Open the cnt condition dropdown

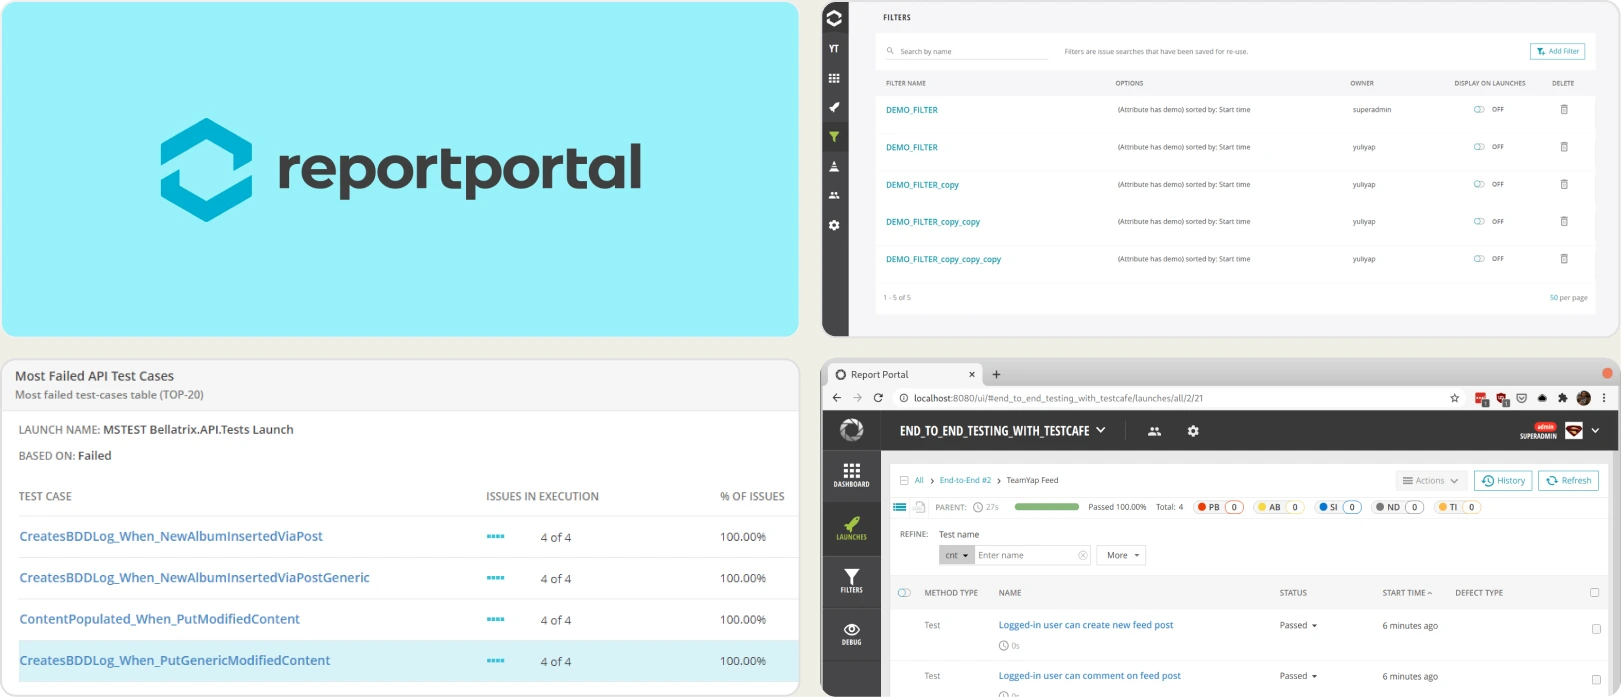[957, 555]
